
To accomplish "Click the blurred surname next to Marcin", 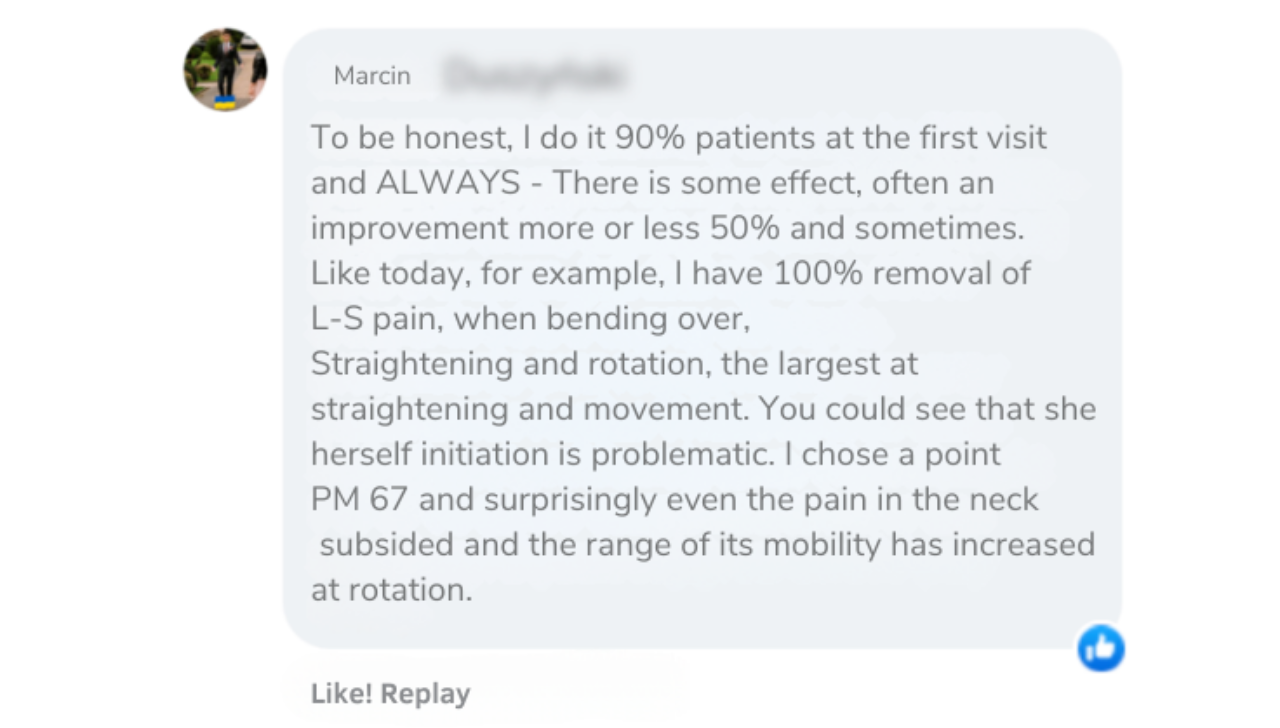I will [533, 75].
